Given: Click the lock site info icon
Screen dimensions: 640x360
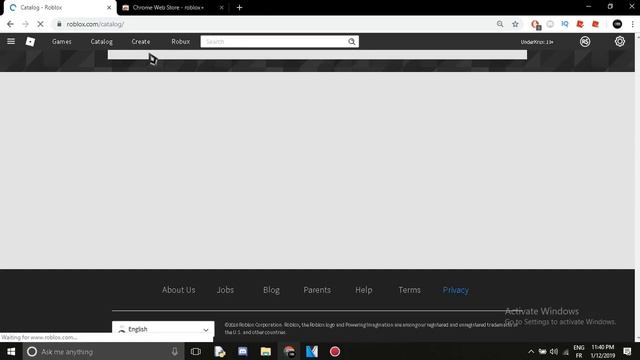Looking at the screenshot, I should tap(59, 24).
